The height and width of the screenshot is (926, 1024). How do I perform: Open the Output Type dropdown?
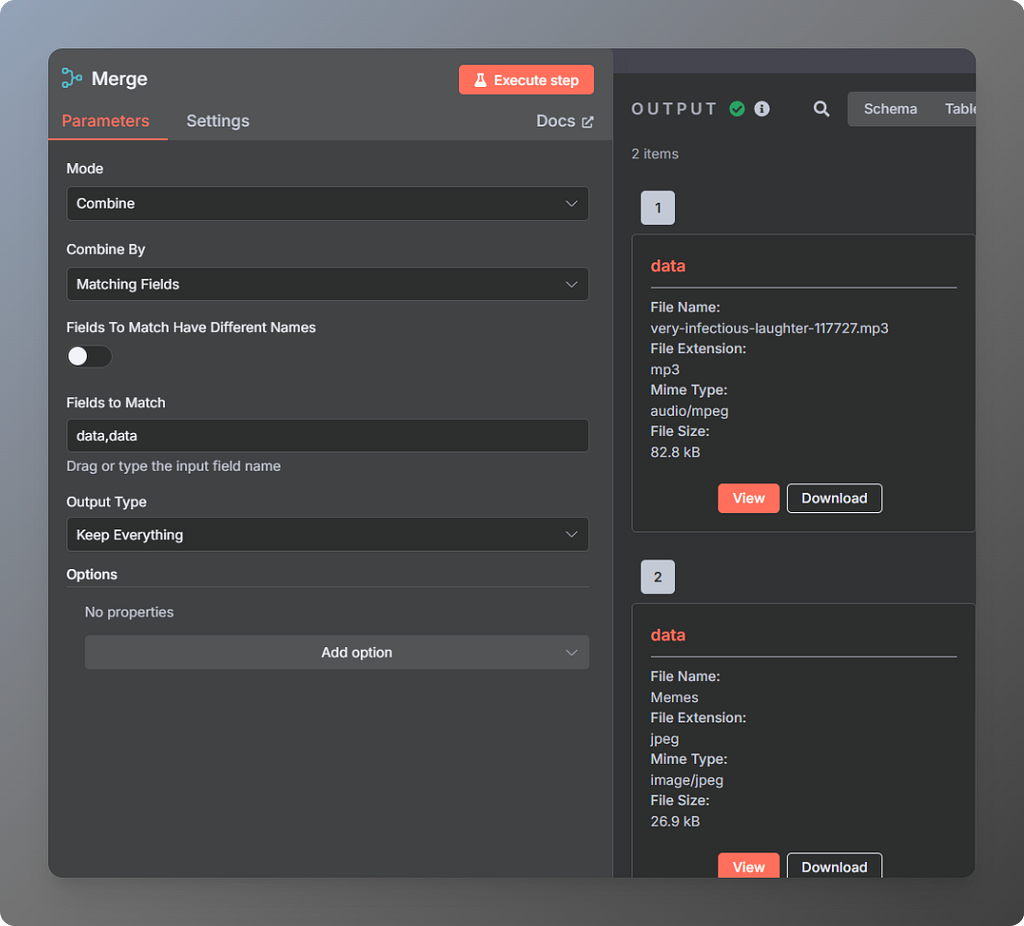tap(327, 534)
